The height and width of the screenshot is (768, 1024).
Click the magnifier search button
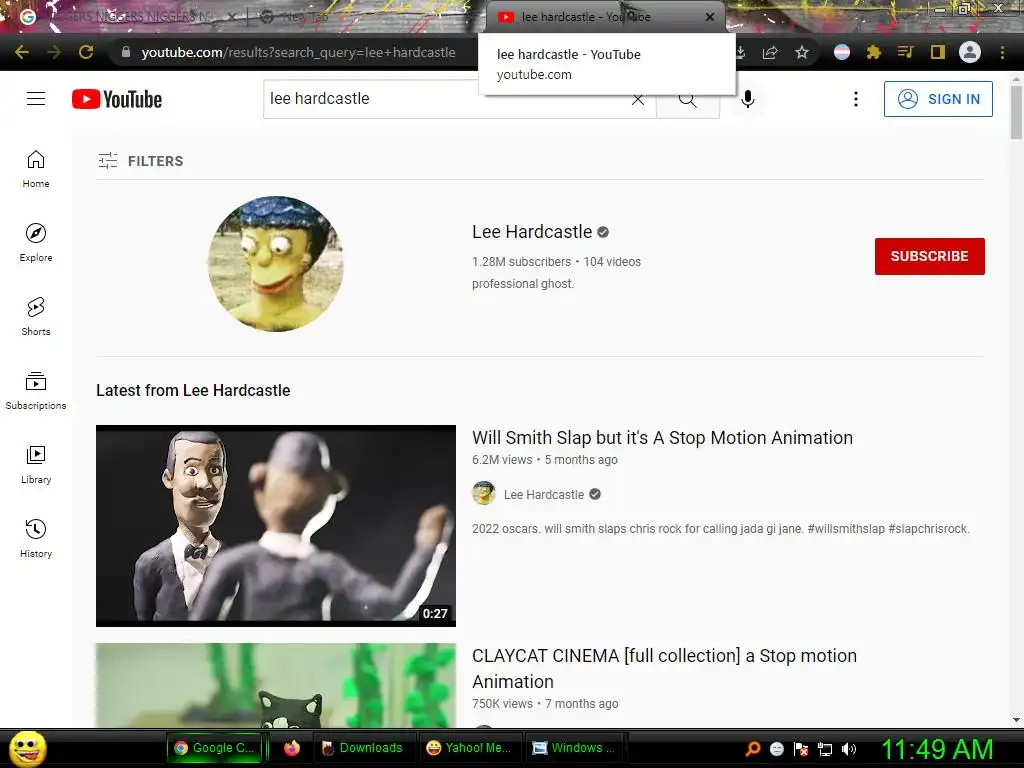(x=688, y=100)
